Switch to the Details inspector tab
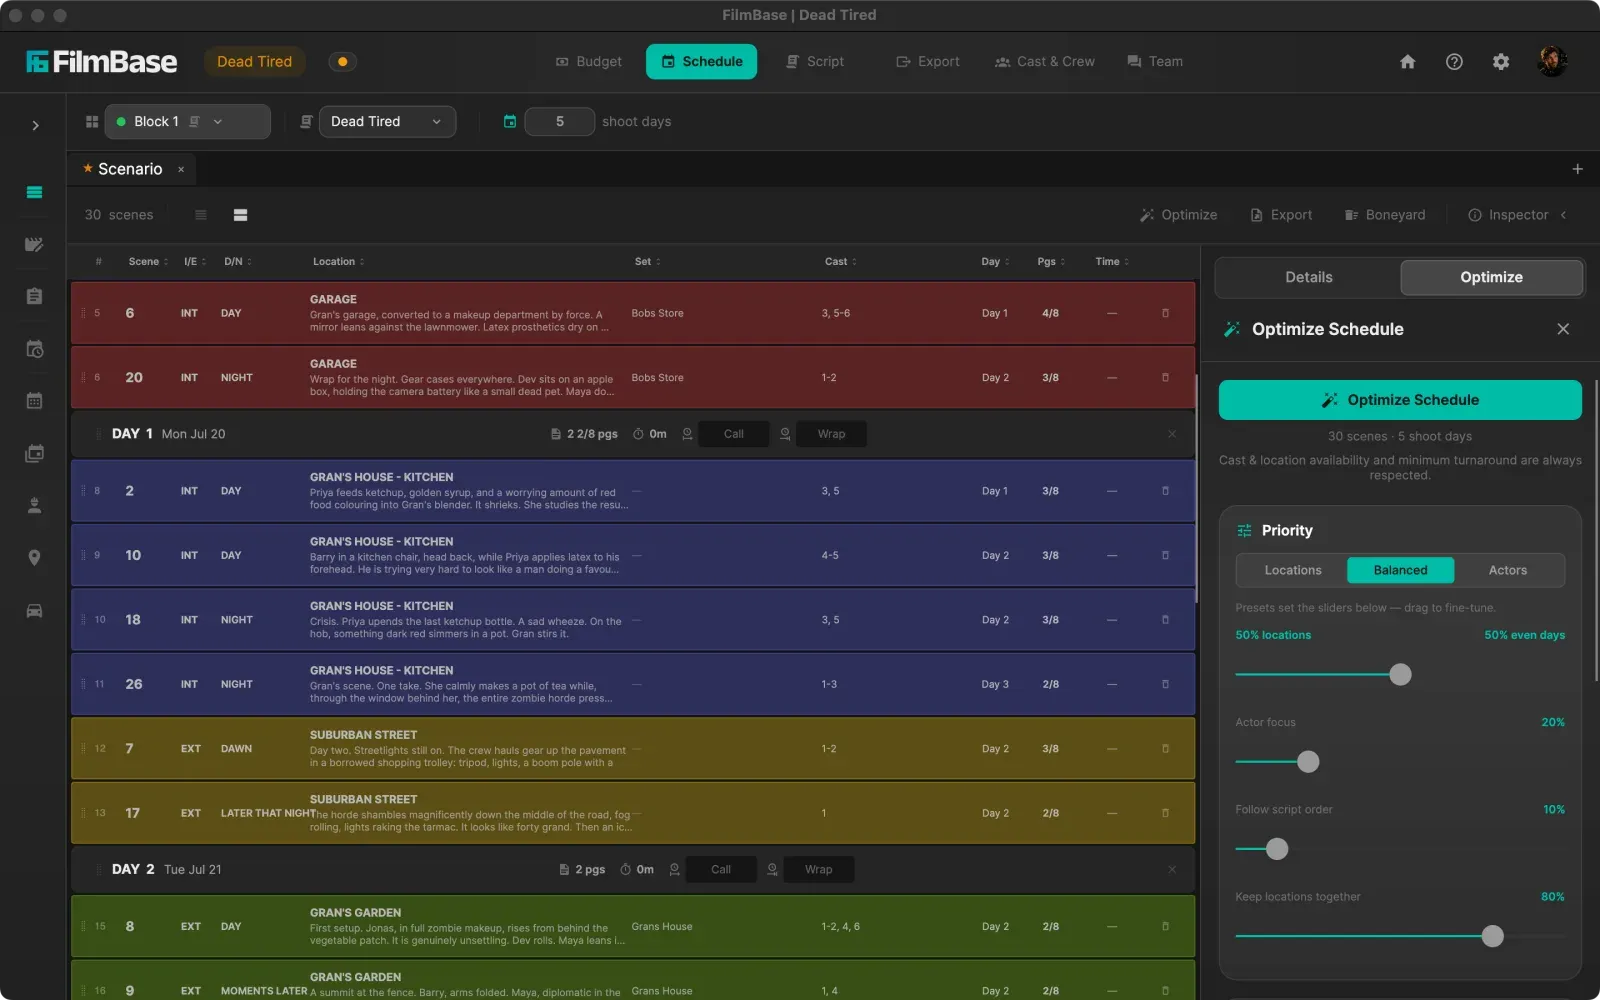Screen dimensions: 1600x1000 pos(1308,277)
